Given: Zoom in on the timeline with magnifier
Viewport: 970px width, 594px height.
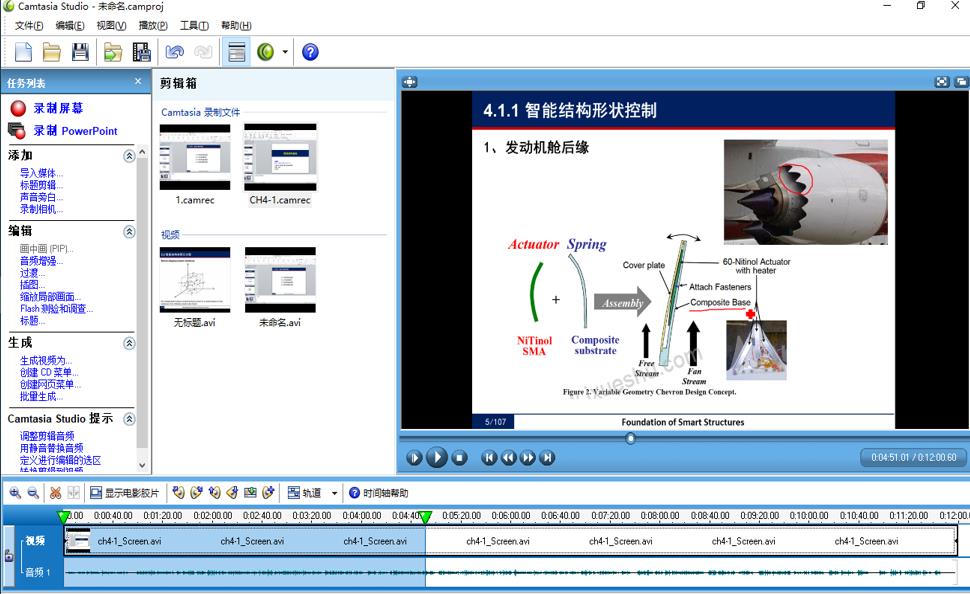Looking at the screenshot, I should [15, 493].
